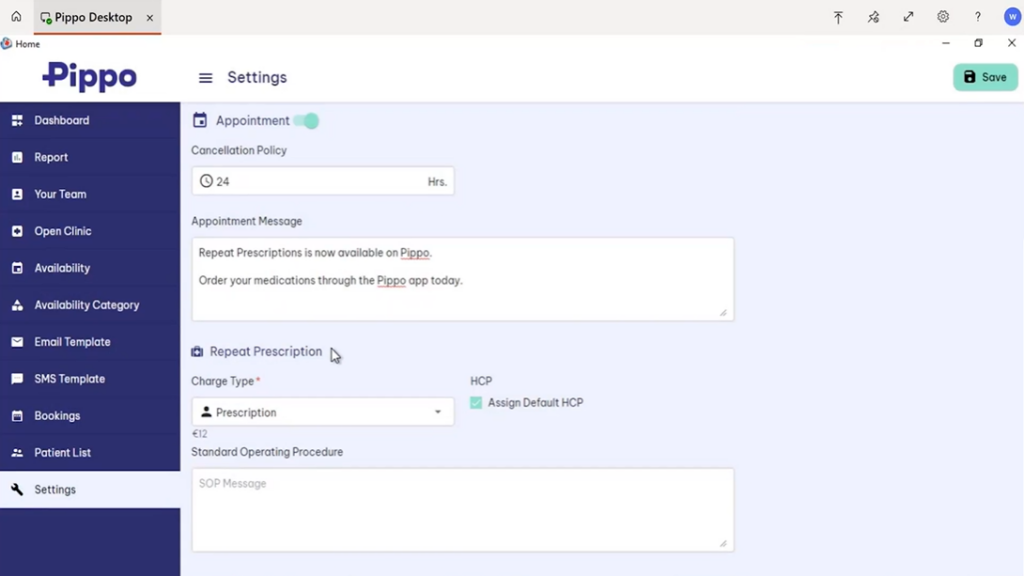Click the hamburger menu icon beside Settings
The image size is (1024, 576).
click(205, 78)
